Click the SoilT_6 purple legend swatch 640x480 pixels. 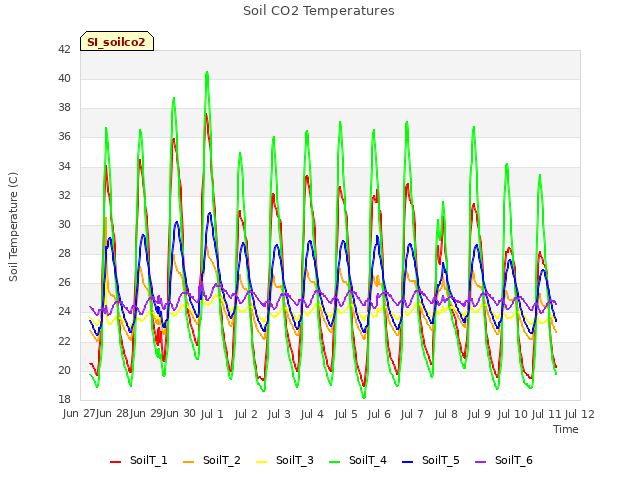pyautogui.click(x=481, y=461)
